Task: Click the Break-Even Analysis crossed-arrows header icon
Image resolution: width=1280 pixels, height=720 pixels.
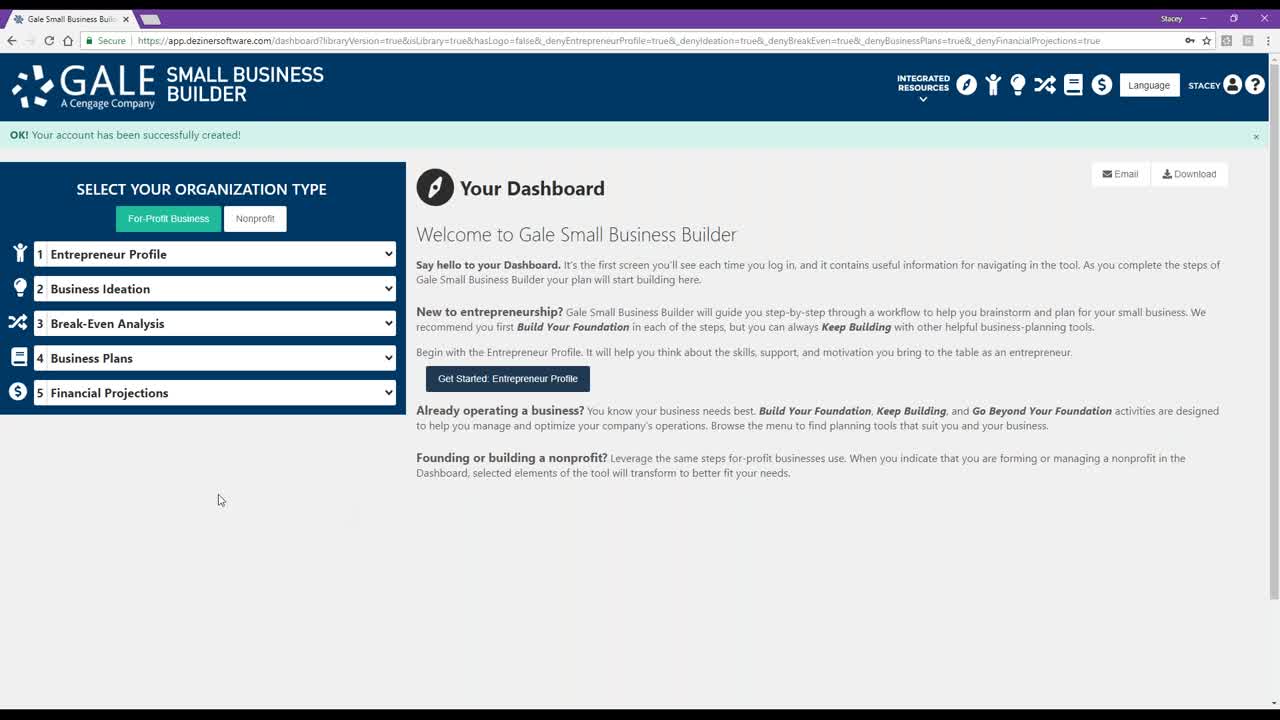Action: pos(1044,85)
